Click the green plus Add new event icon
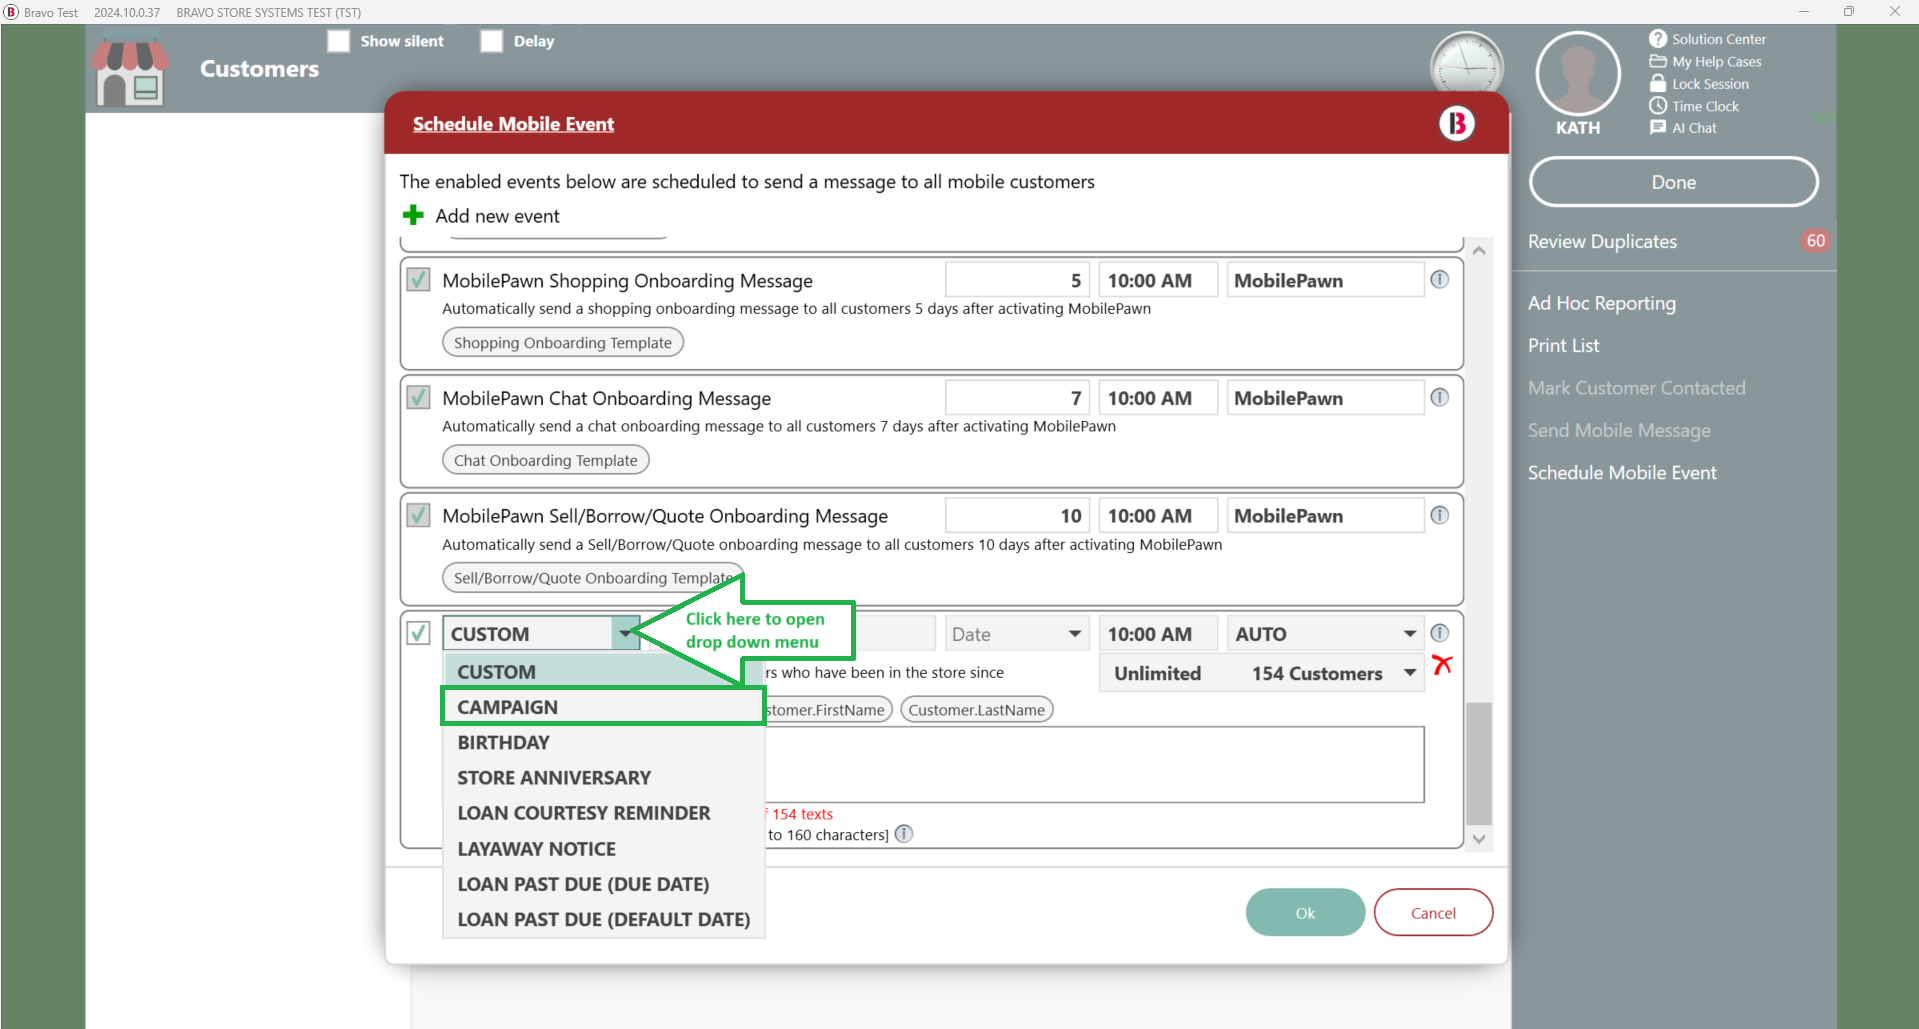The image size is (1919, 1029). point(413,215)
